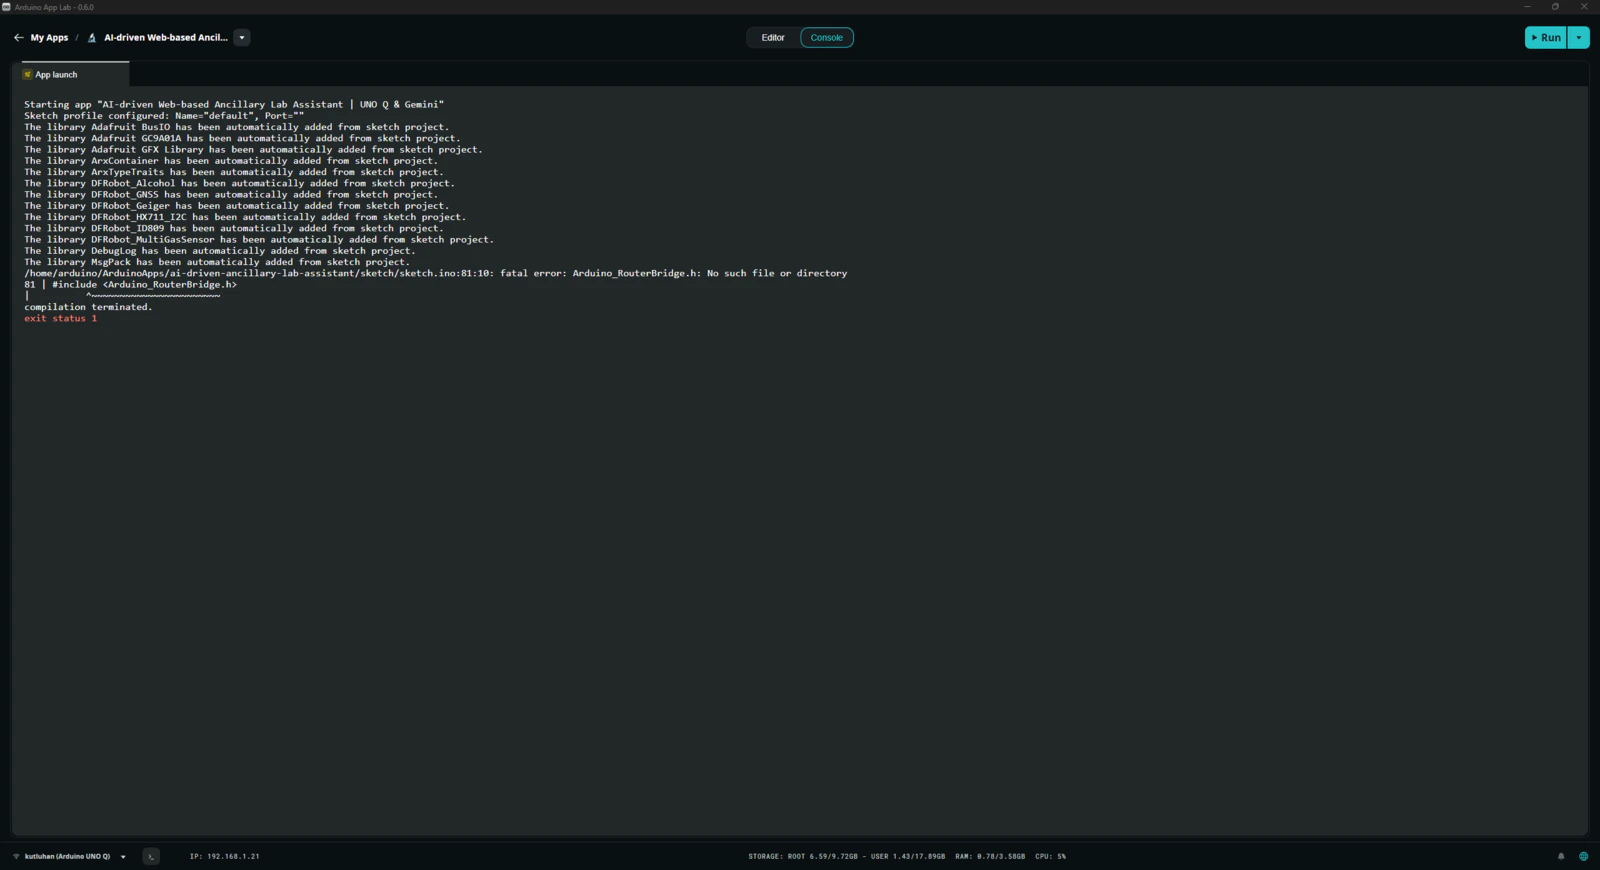Click the globe icon in the status bar

point(1583,857)
